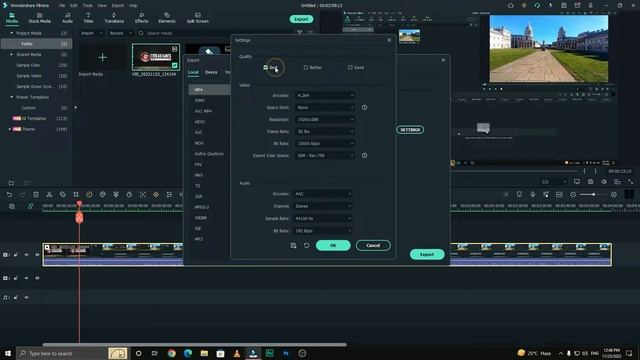This screenshot has height=360, width=640.
Task: Hide the second video track with eye icon
Action: [x=37, y=278]
